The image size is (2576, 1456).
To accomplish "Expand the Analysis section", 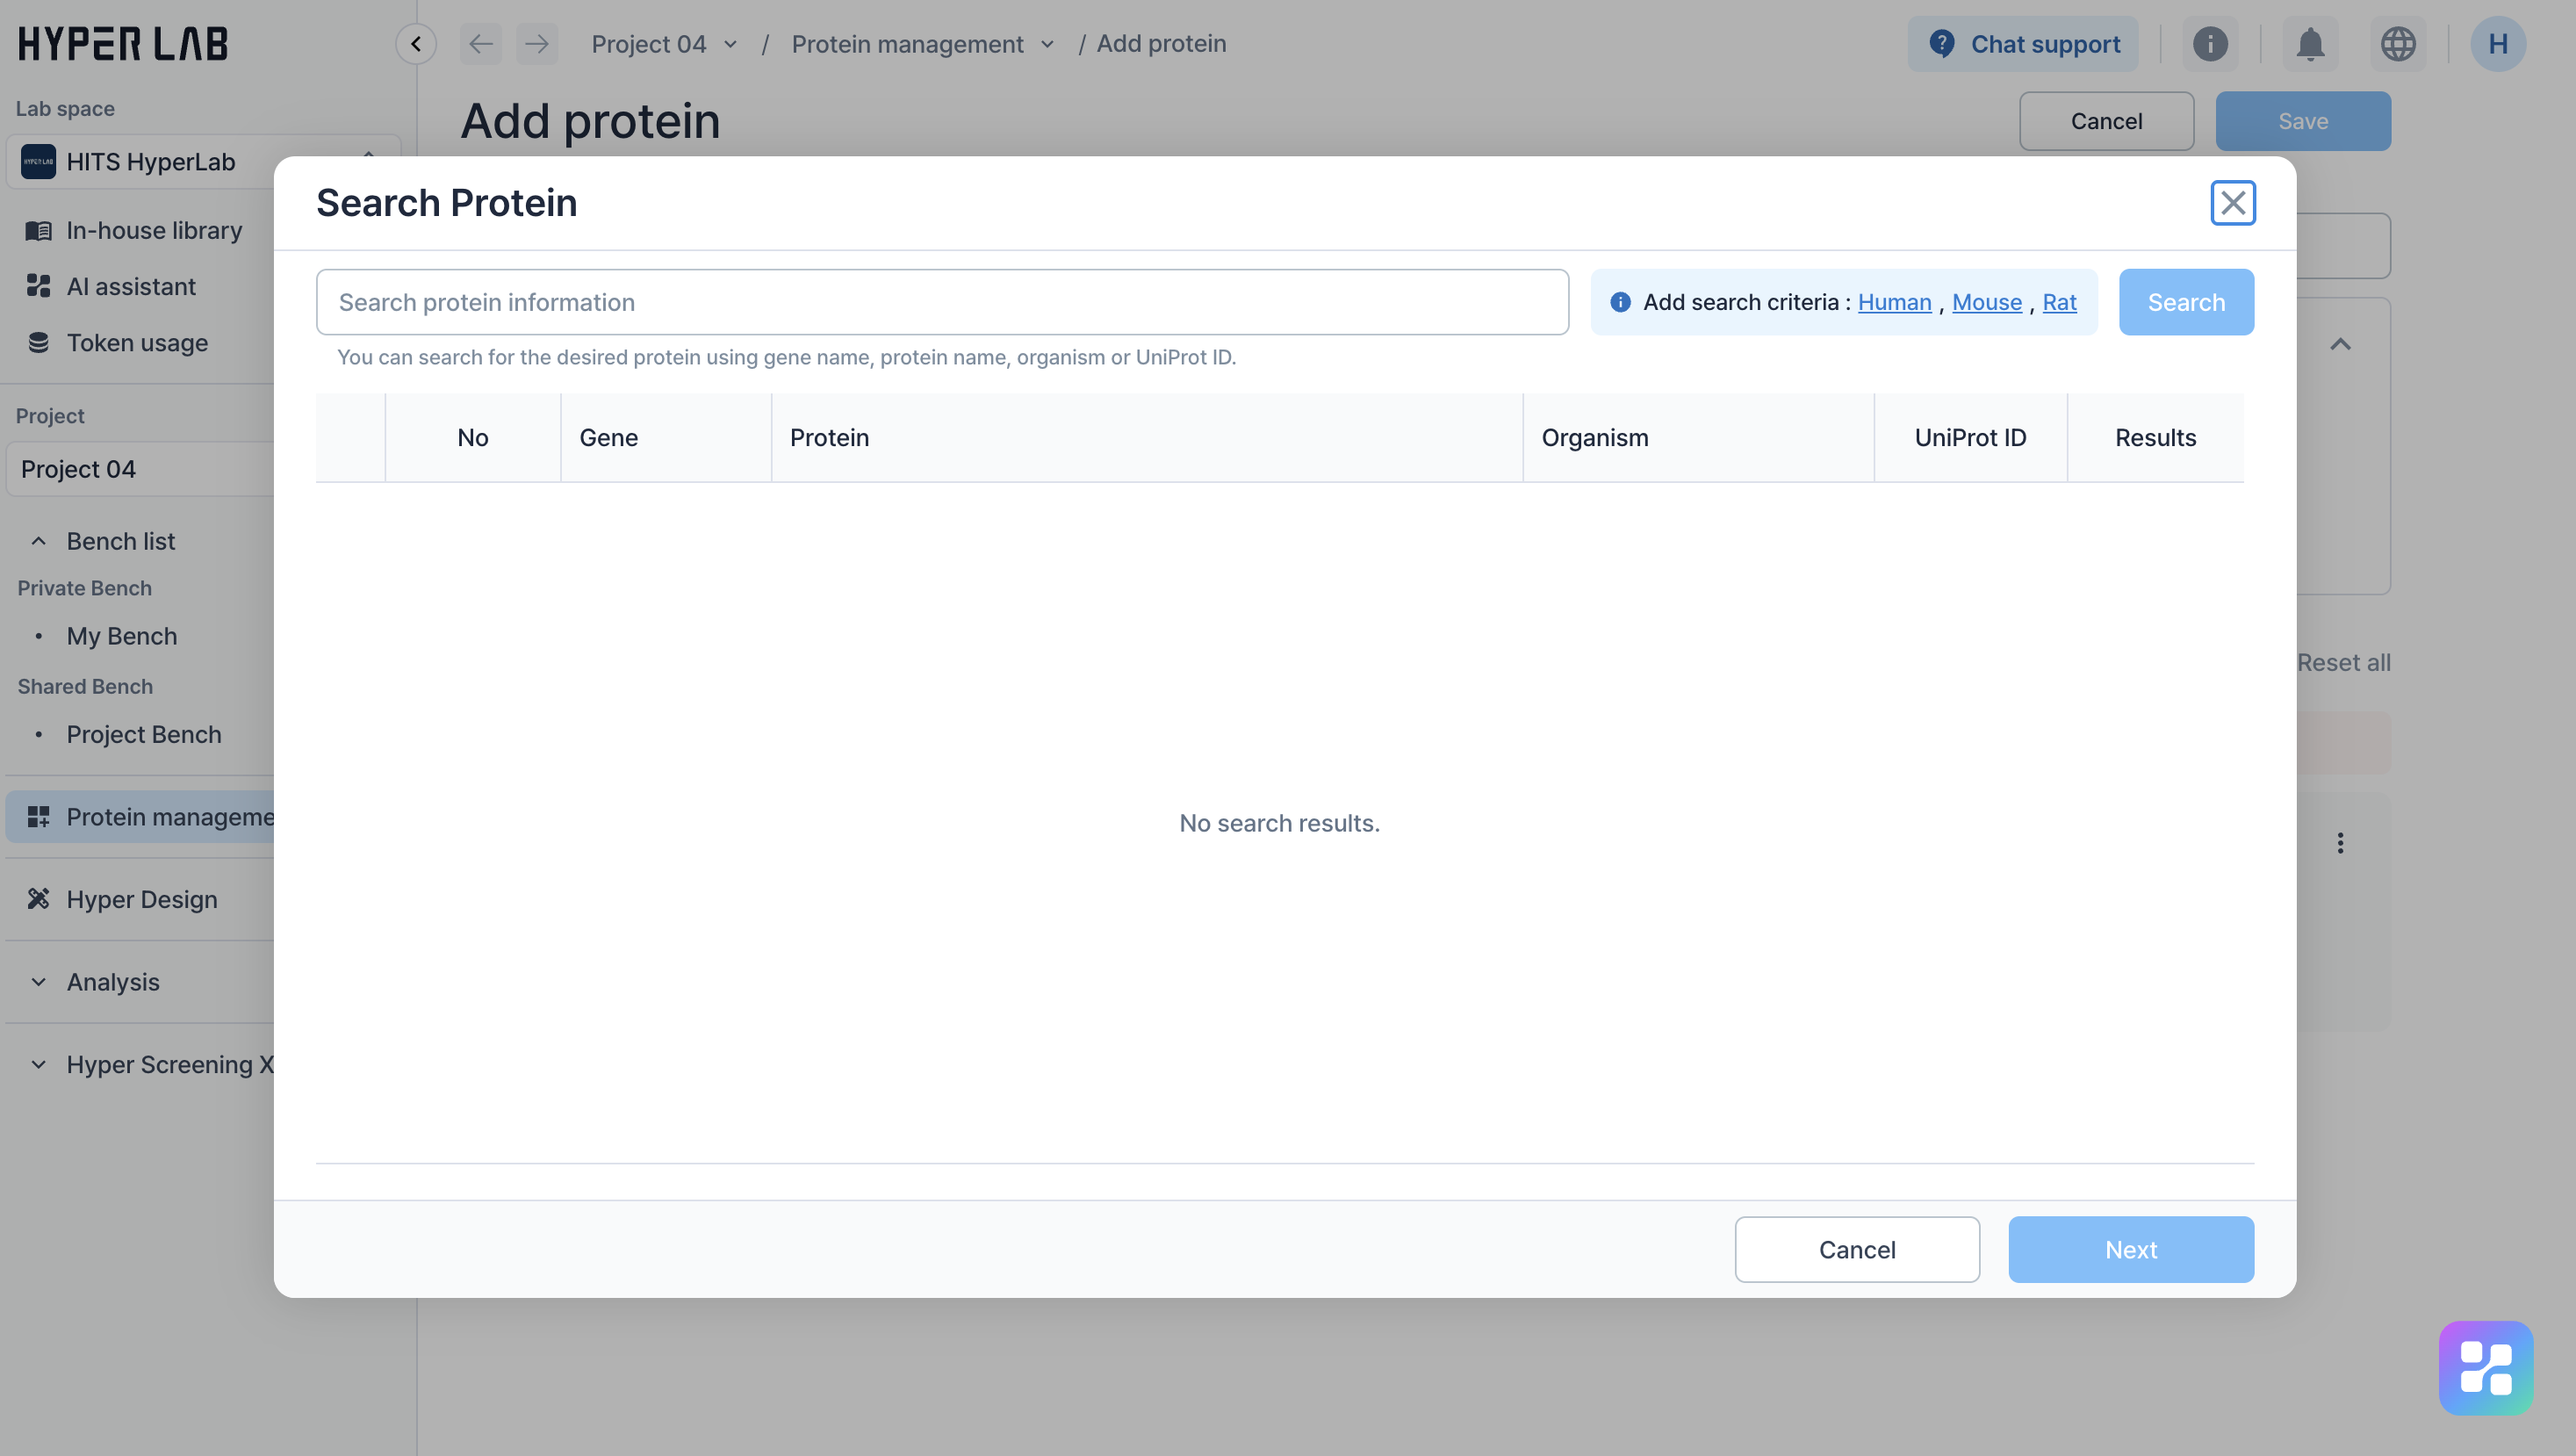I will 38,982.
